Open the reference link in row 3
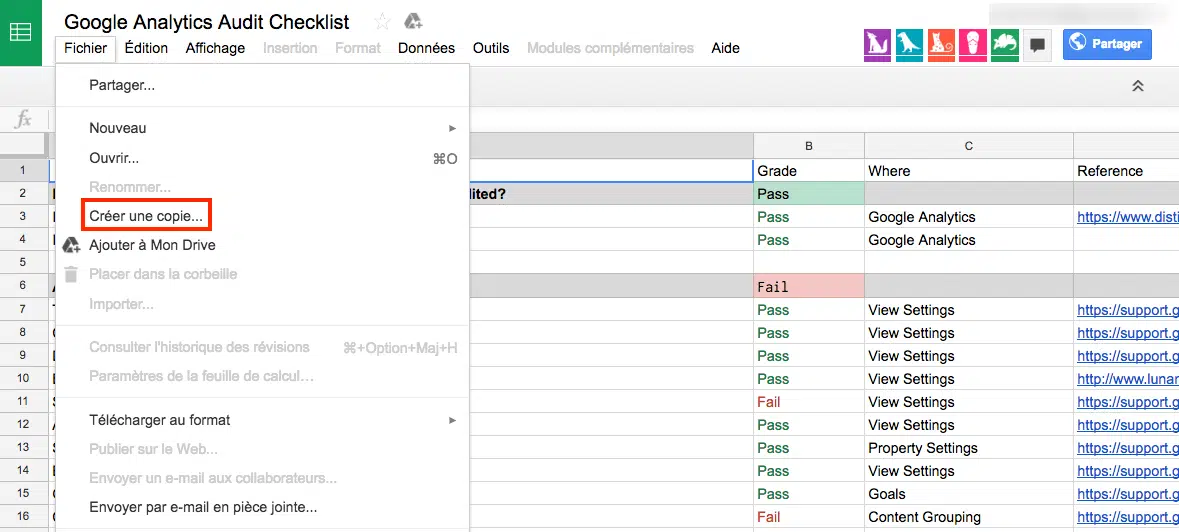The height and width of the screenshot is (532, 1179). pyautogui.click(x=1127, y=217)
